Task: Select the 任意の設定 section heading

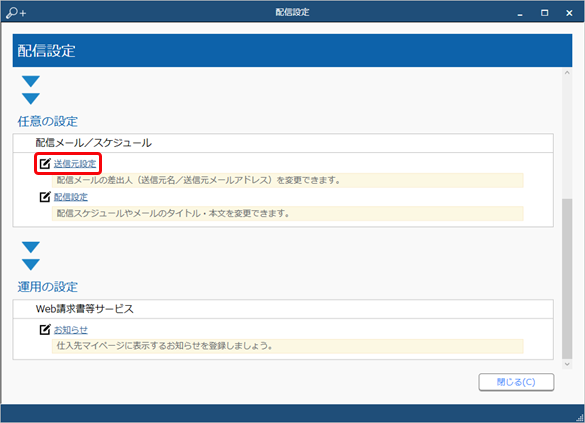Action: [47, 121]
